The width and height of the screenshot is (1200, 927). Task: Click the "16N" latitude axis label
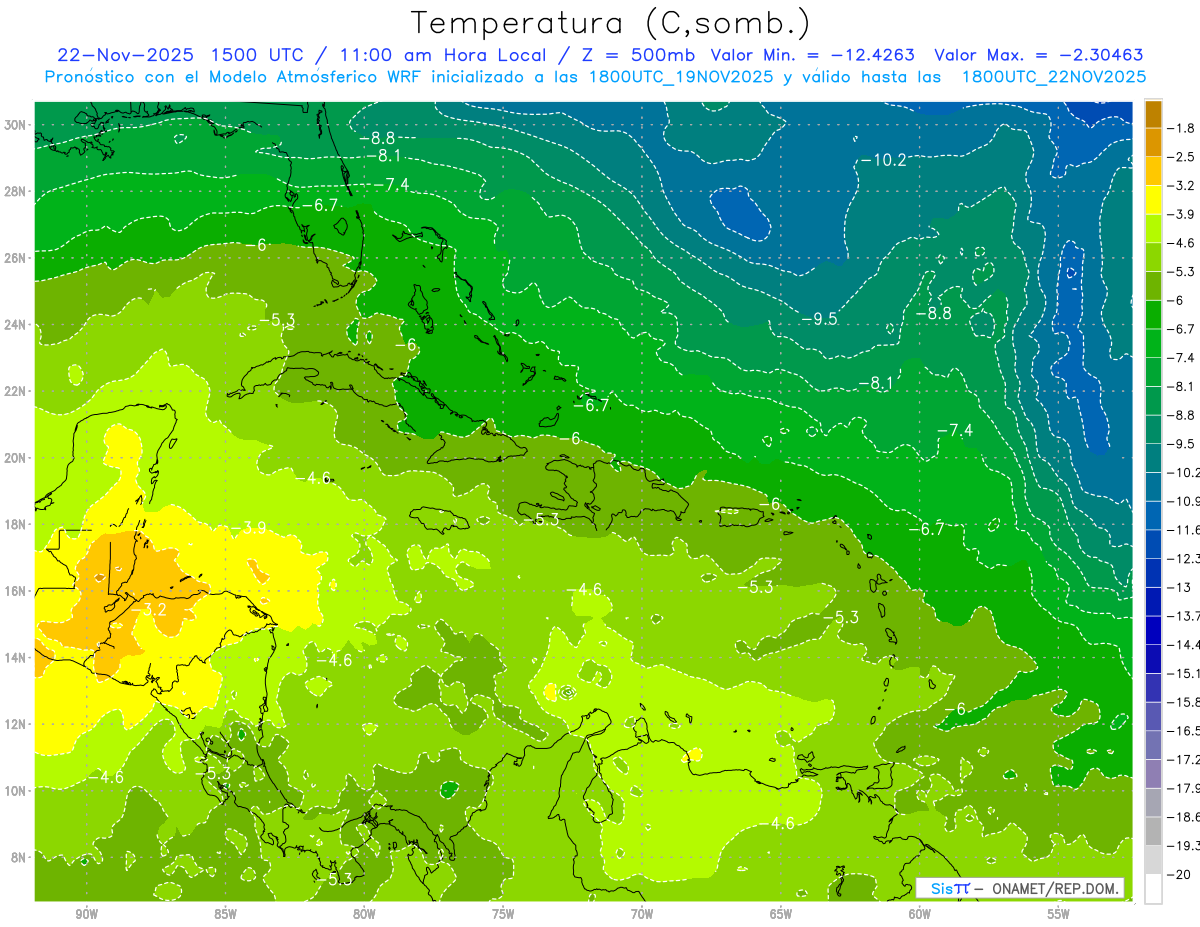pos(16,590)
